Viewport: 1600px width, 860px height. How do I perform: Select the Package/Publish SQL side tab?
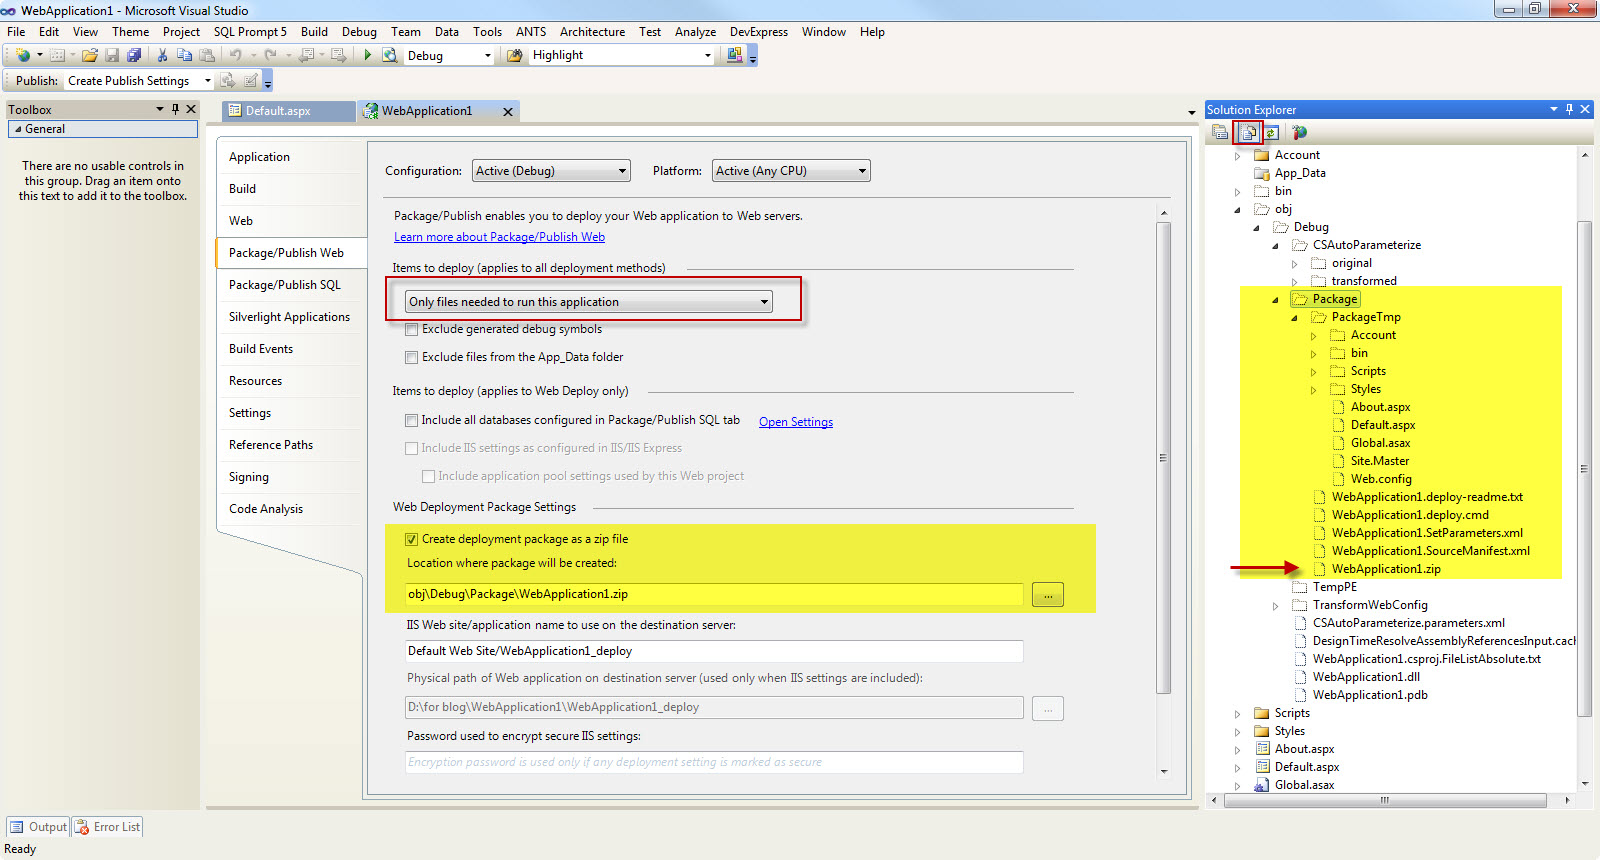285,285
